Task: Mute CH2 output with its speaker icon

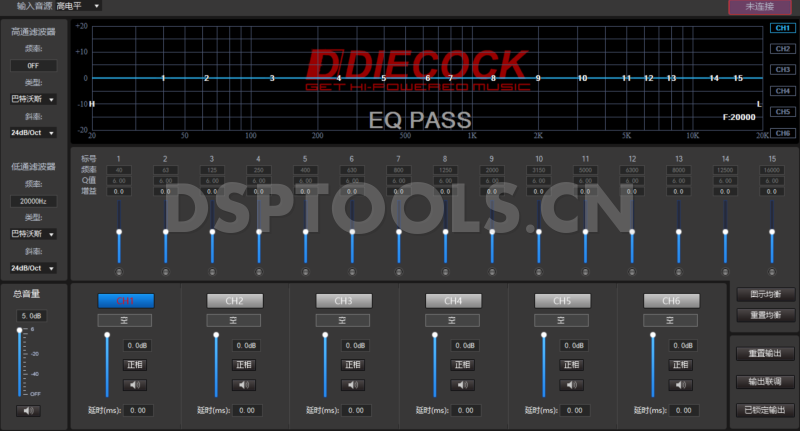Action: tap(246, 385)
